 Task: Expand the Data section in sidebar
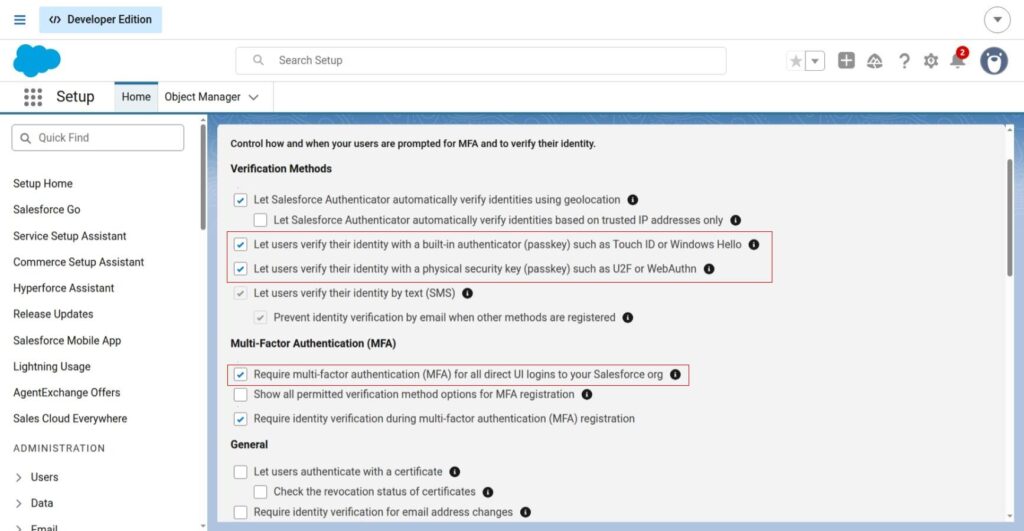coord(19,504)
